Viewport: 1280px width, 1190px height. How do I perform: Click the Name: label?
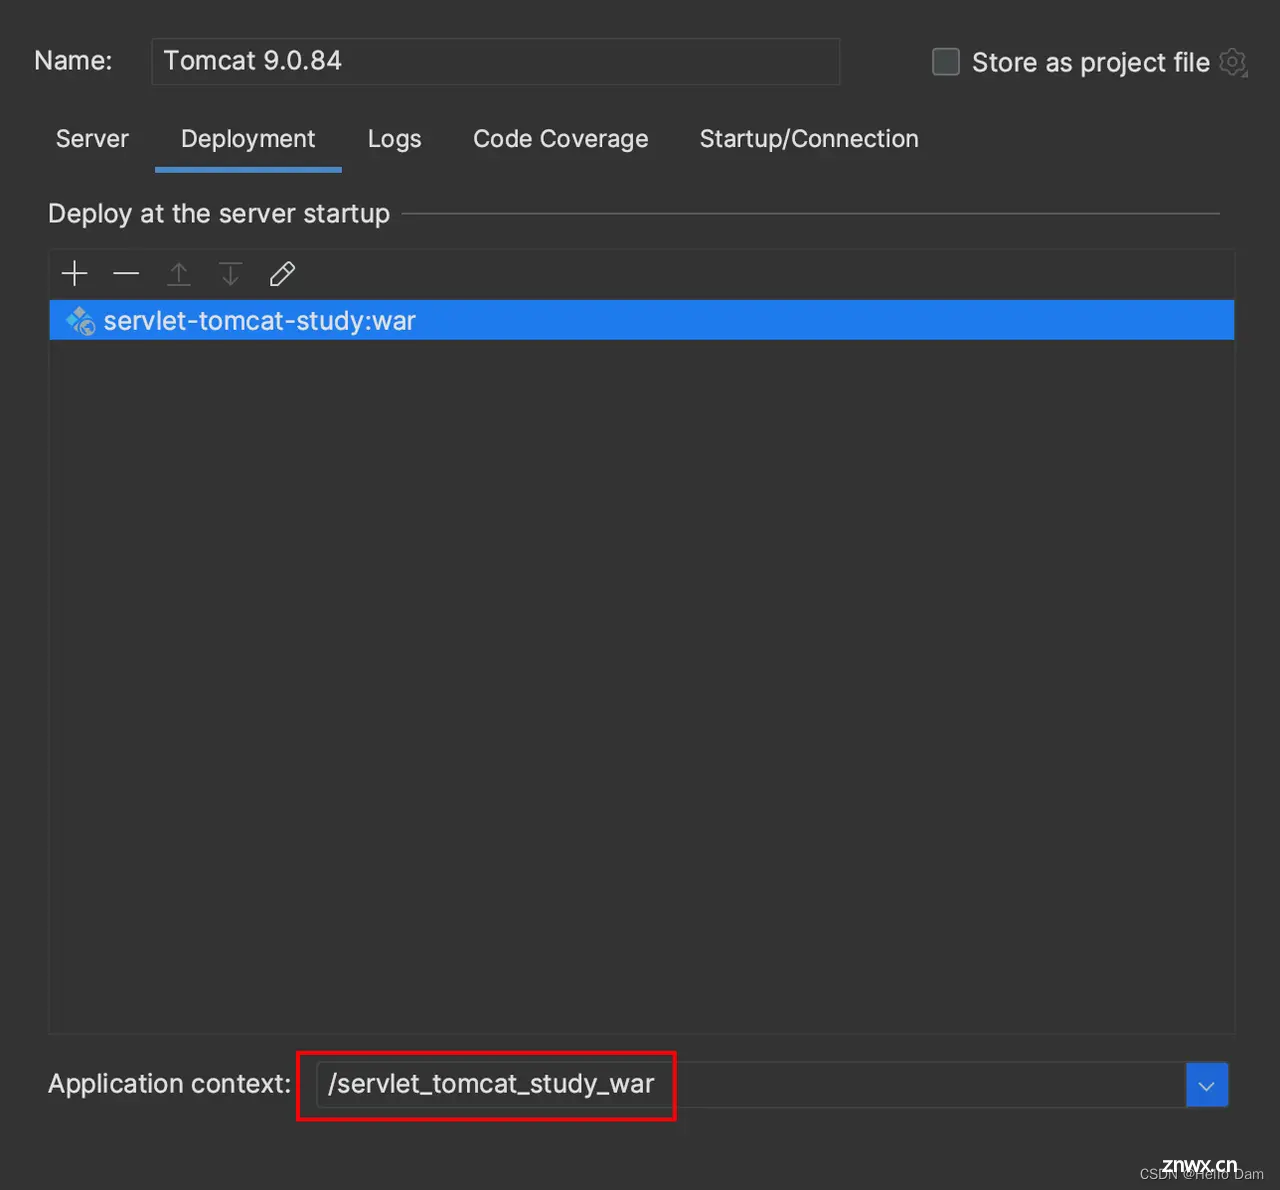click(73, 61)
